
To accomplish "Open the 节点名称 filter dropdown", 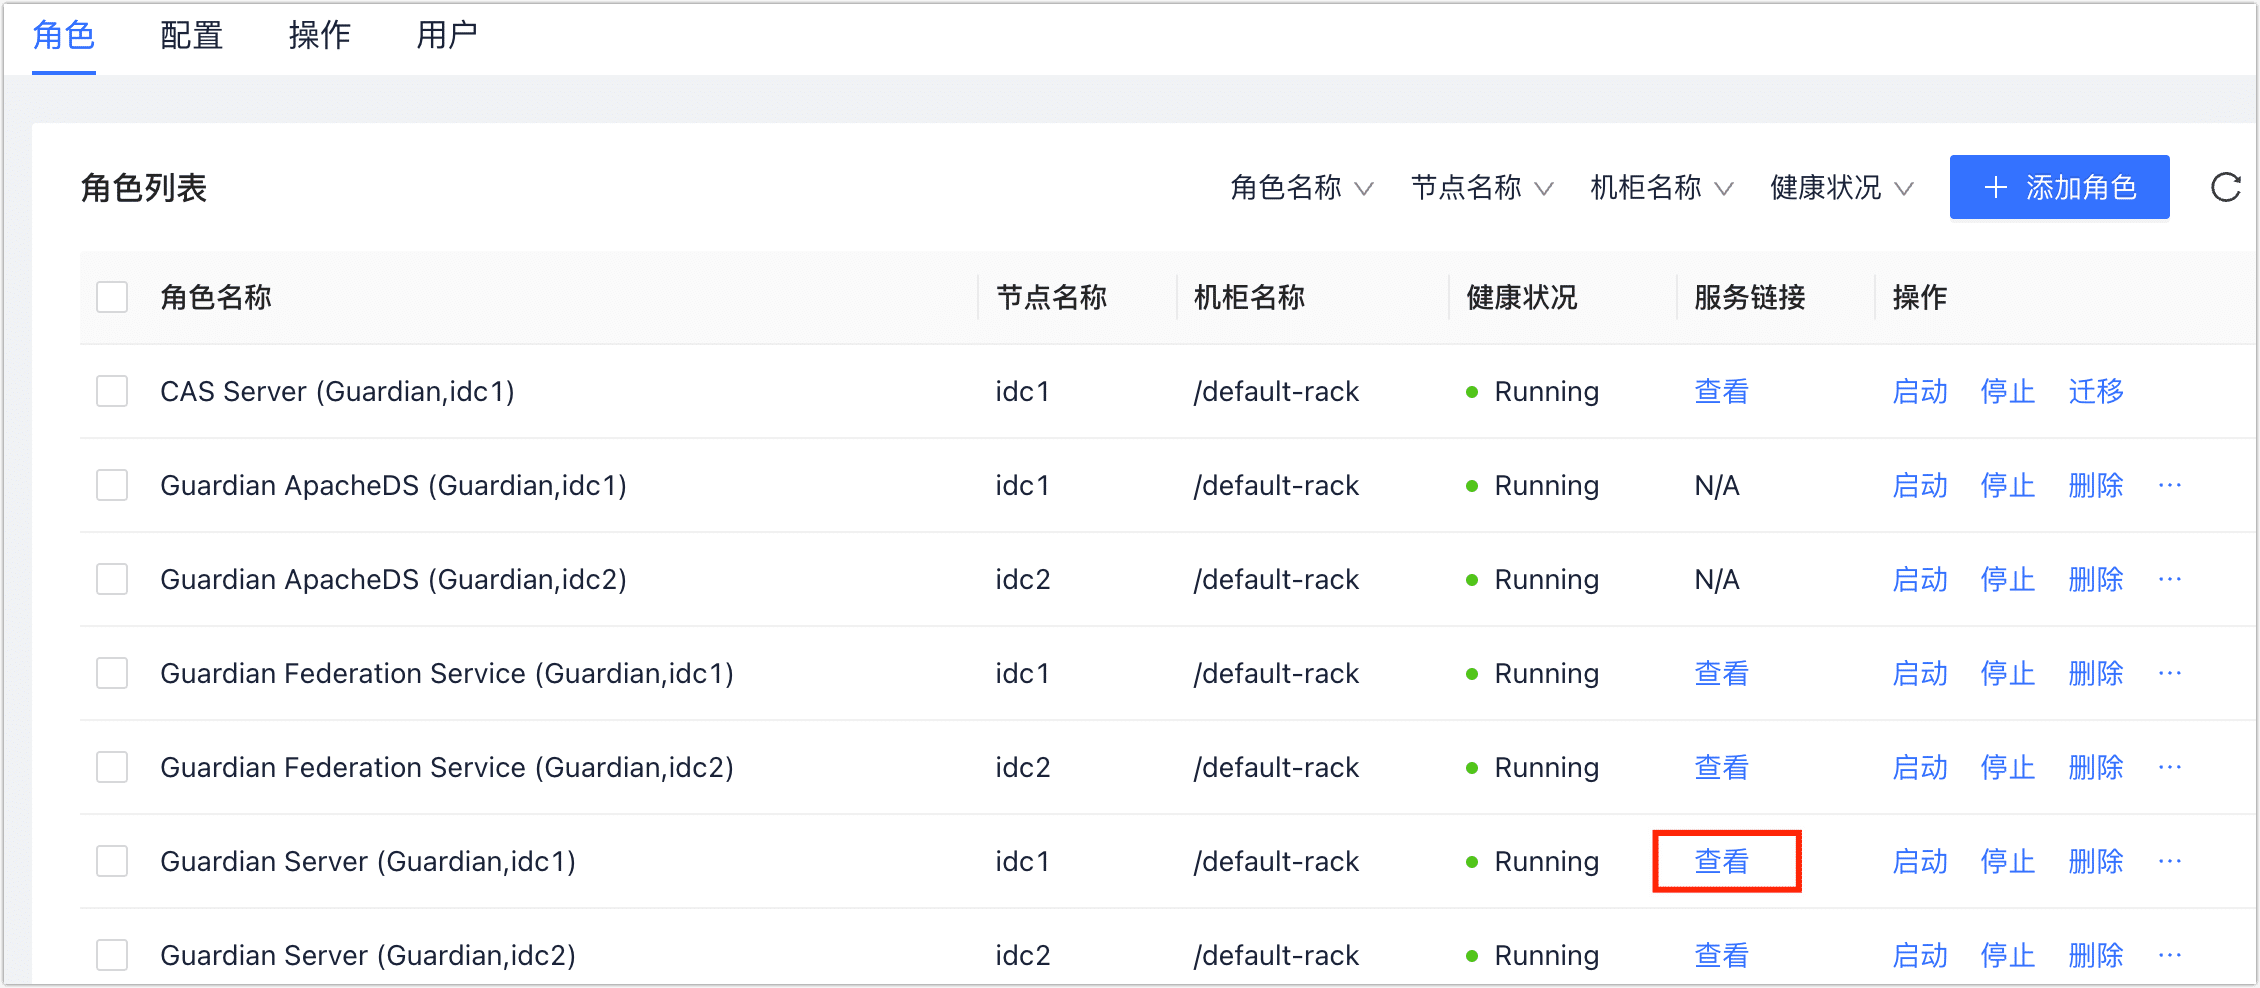I will (1482, 187).
